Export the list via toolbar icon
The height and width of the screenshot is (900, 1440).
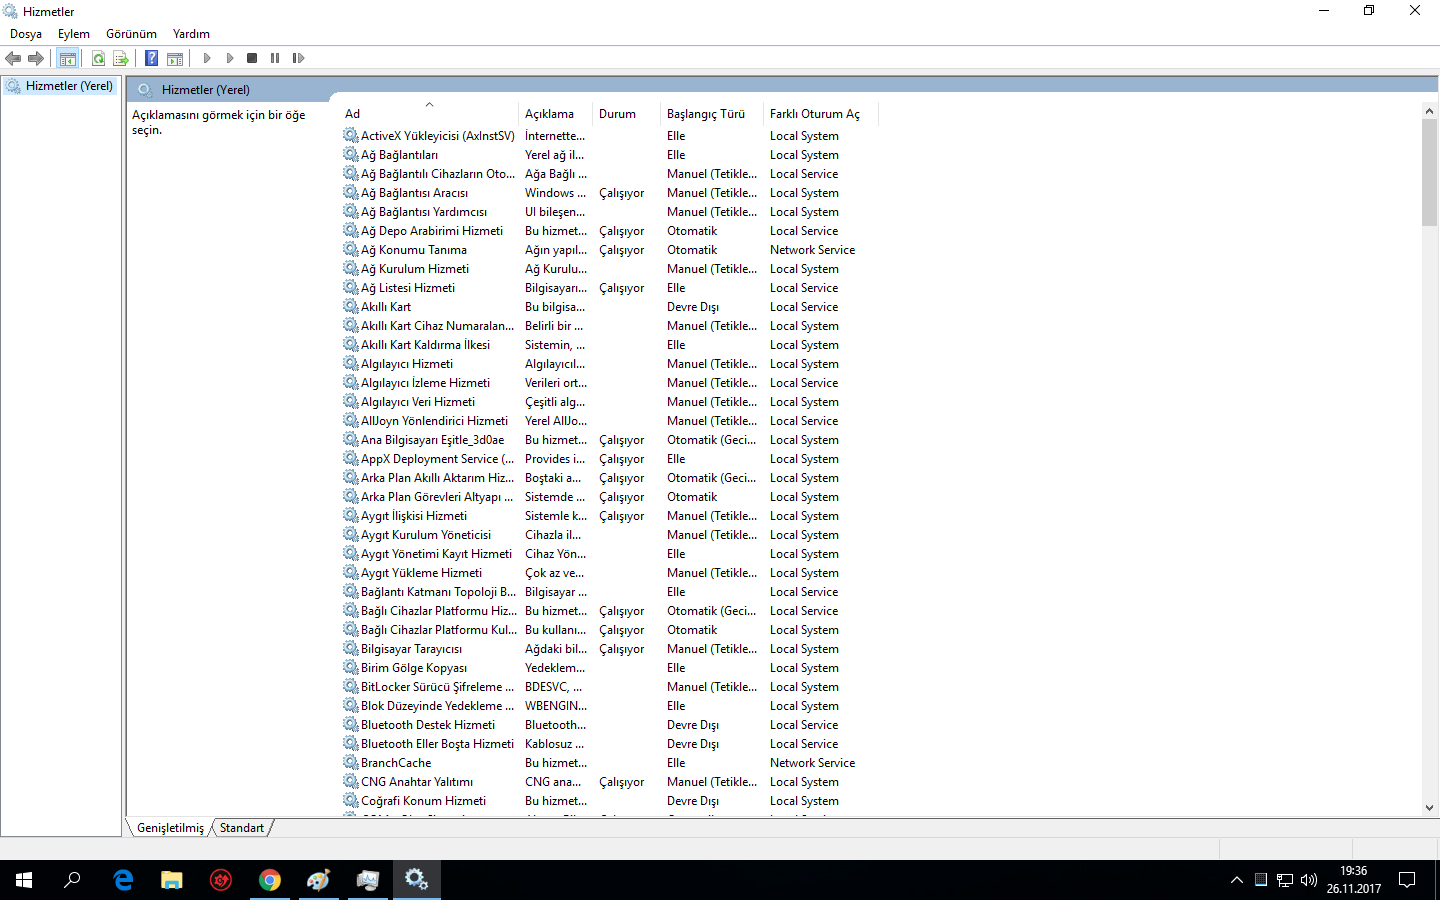coord(121,58)
